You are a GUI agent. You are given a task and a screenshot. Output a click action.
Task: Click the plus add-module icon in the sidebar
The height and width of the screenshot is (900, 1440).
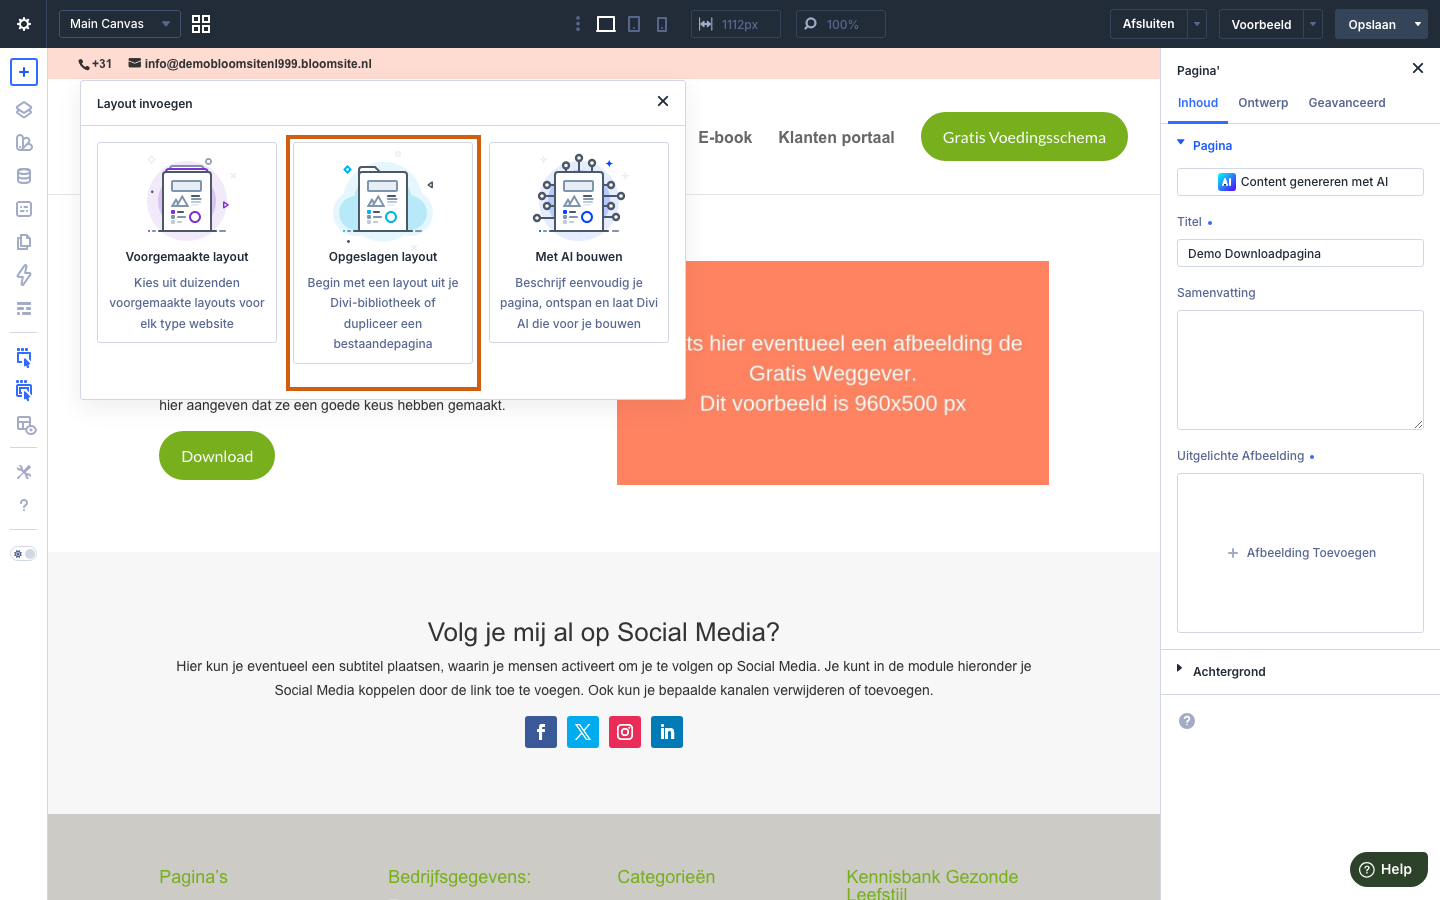tap(24, 72)
